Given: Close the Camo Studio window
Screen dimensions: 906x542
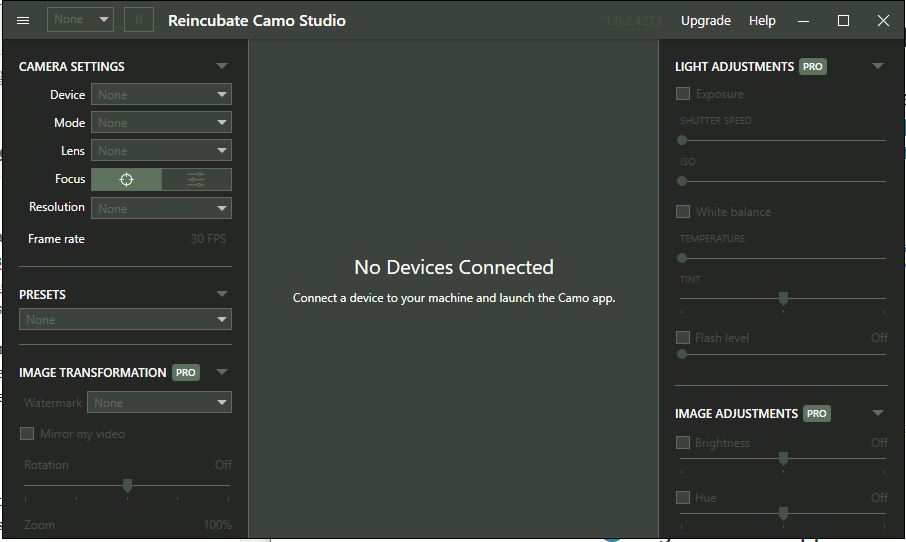Looking at the screenshot, I should pos(883,21).
